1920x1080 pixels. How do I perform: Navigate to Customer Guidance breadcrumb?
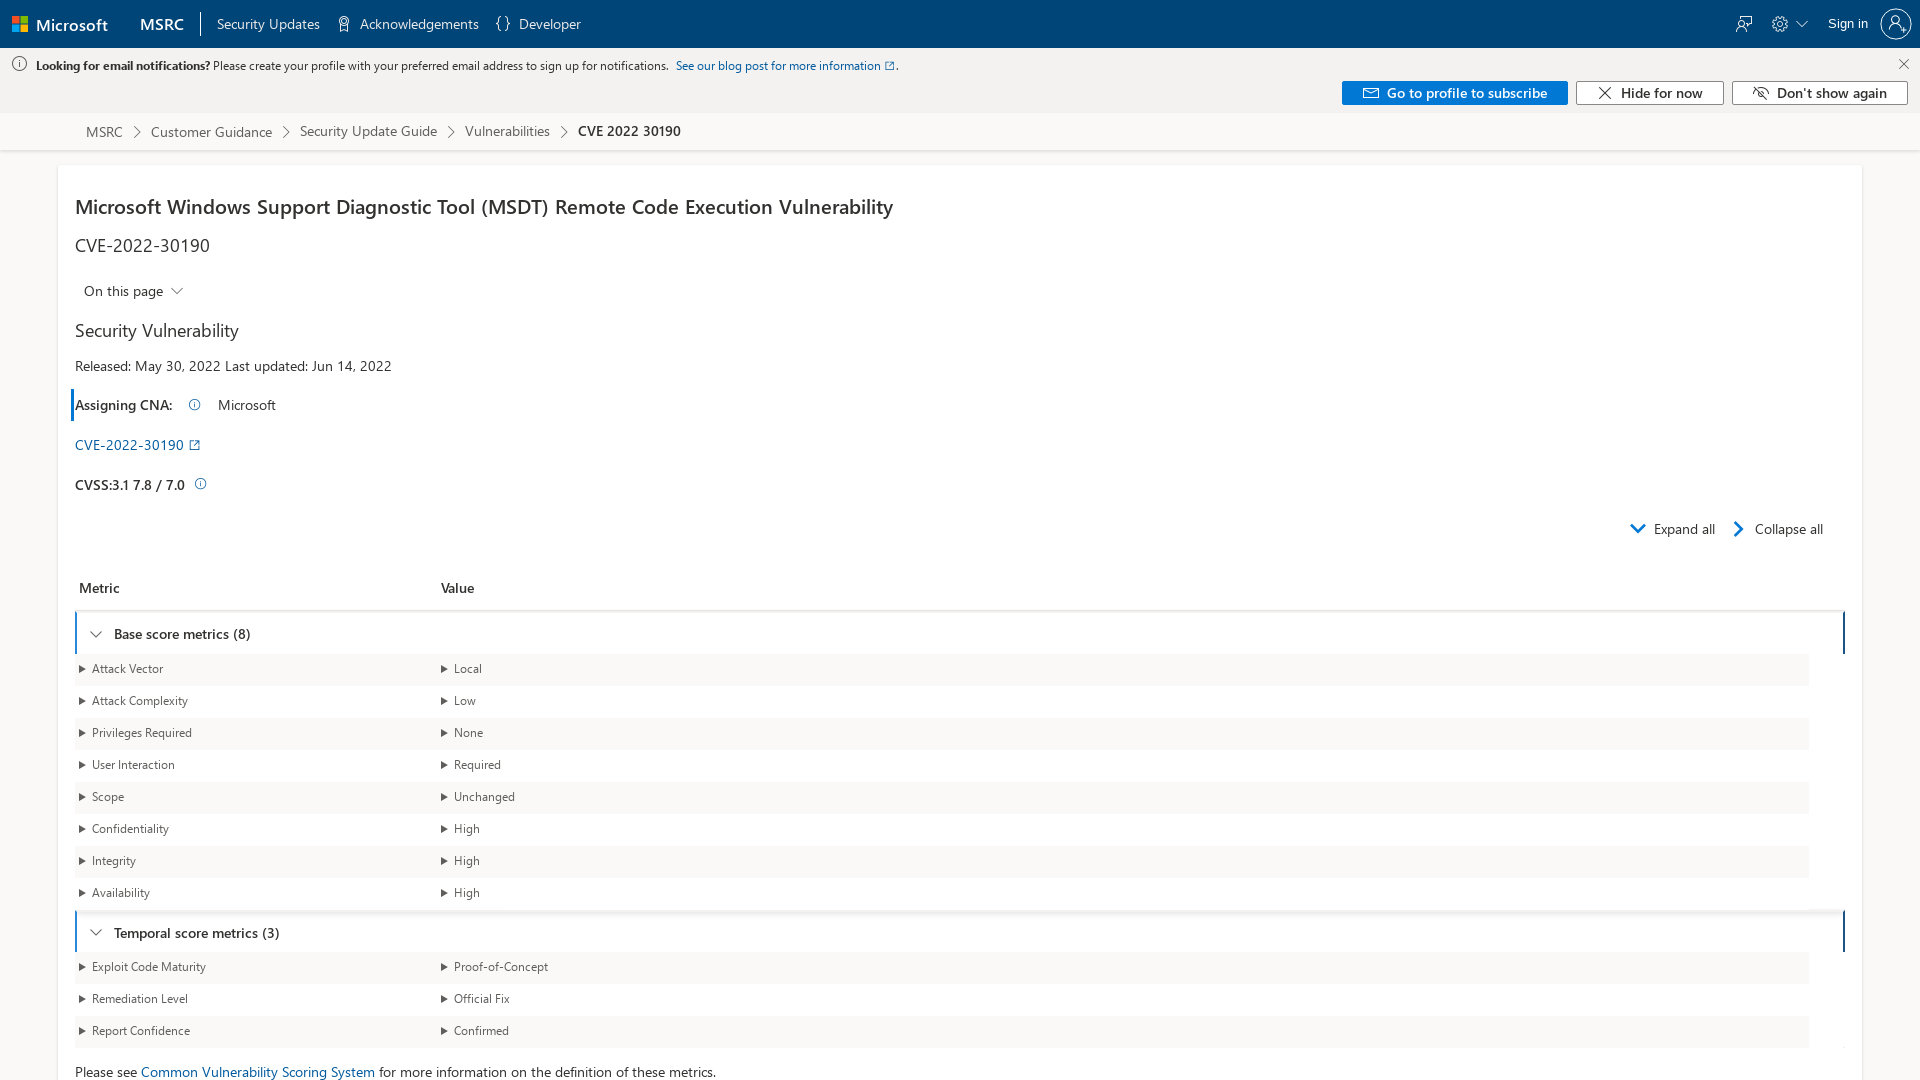(211, 131)
